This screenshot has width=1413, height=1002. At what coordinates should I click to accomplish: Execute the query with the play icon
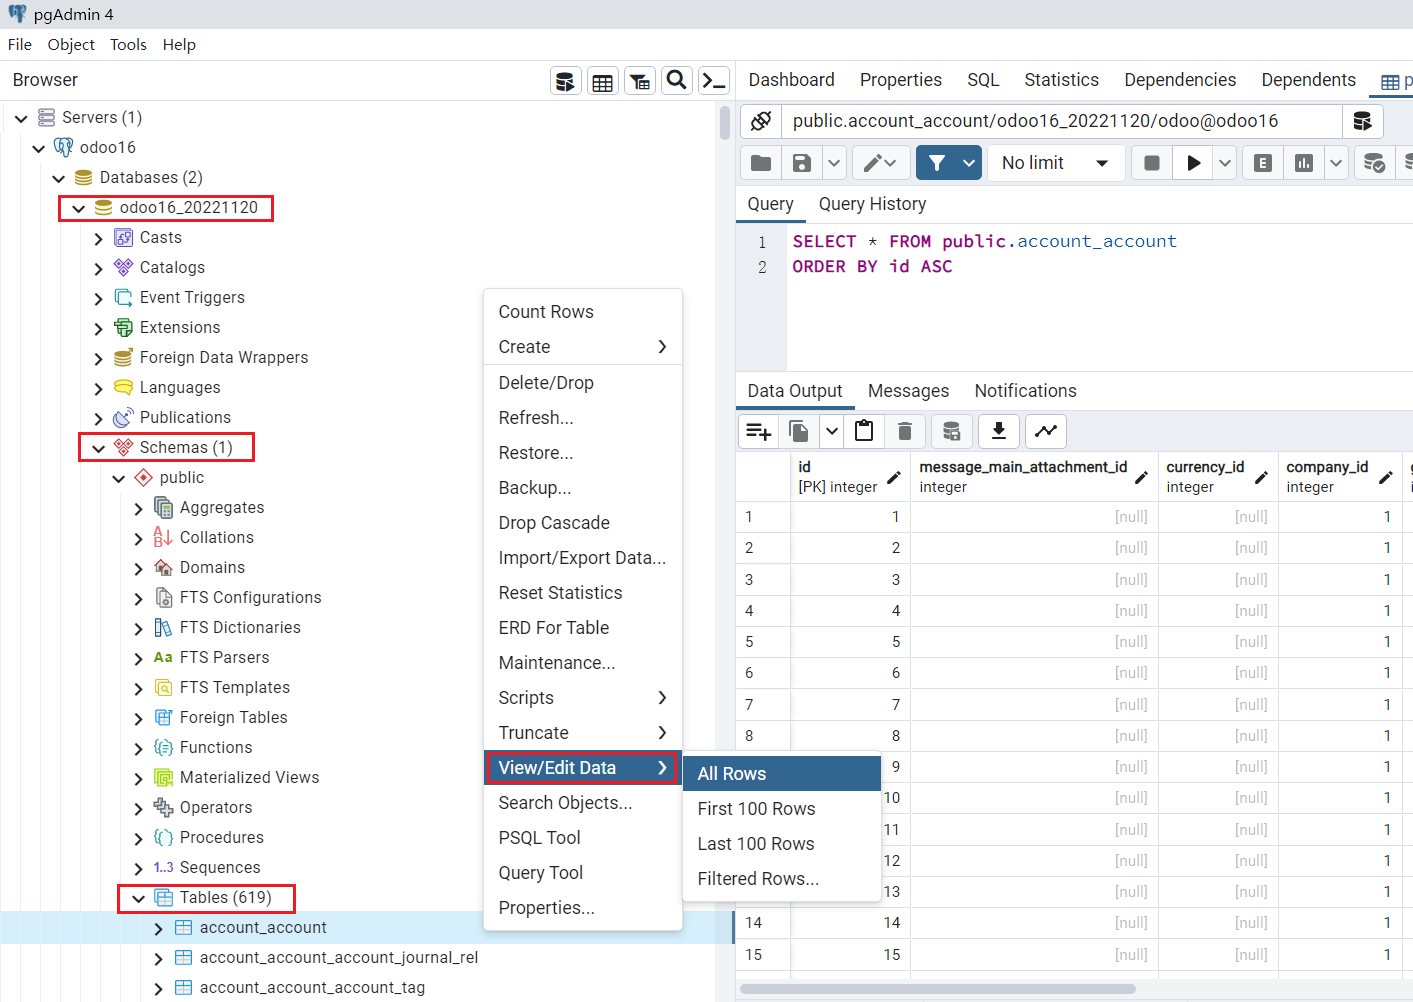[1193, 163]
